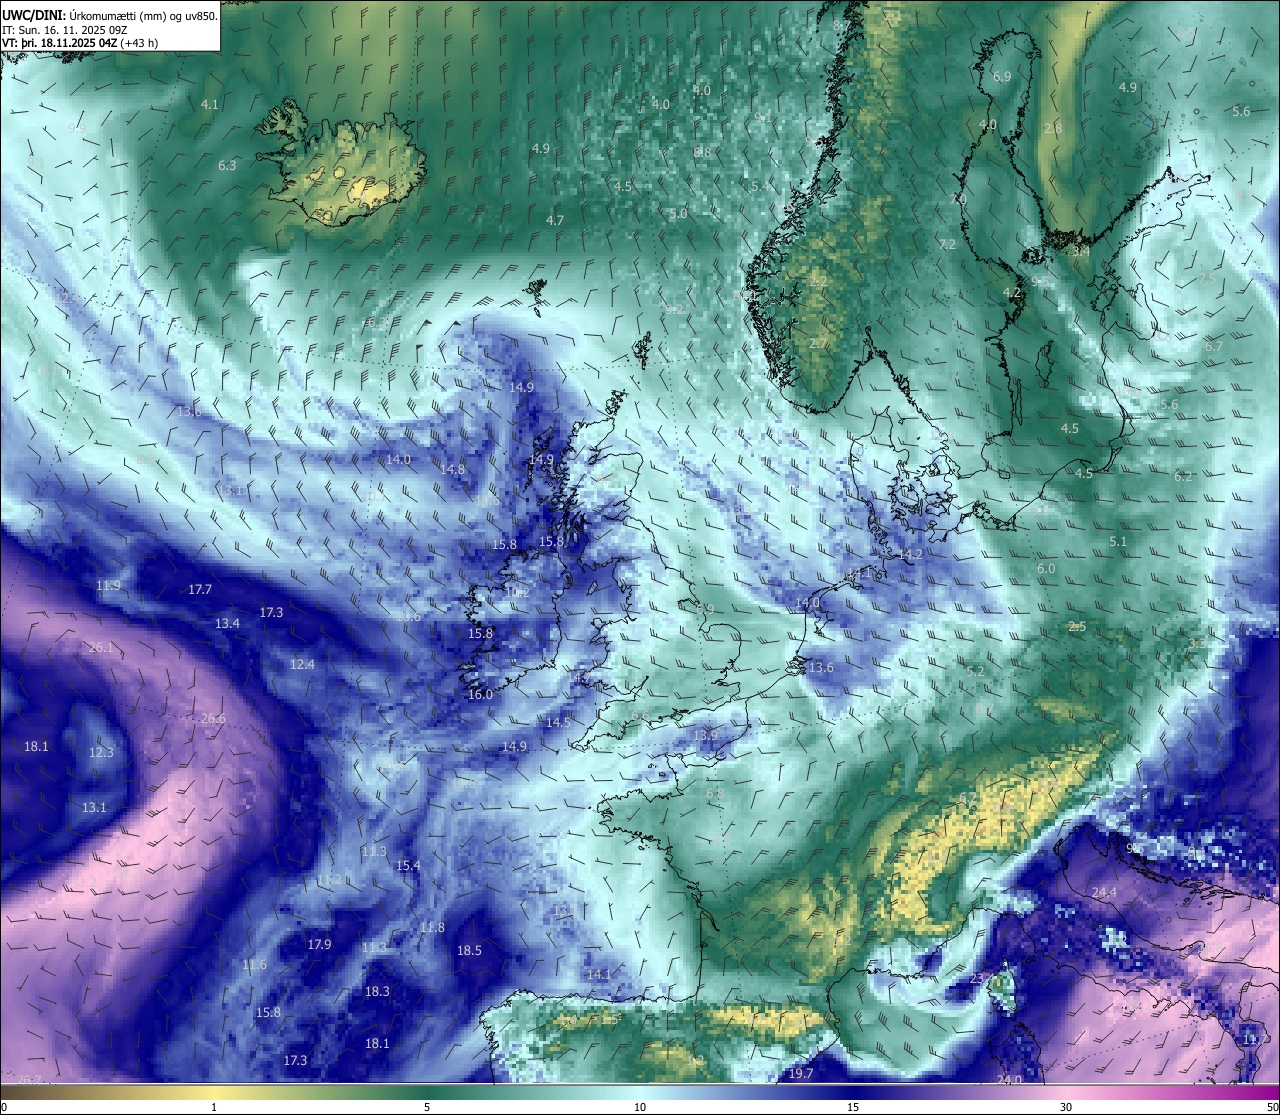Viewport: 1280px width, 1115px height.
Task: Click the 13.9 value over the English Channel
Action: (705, 736)
